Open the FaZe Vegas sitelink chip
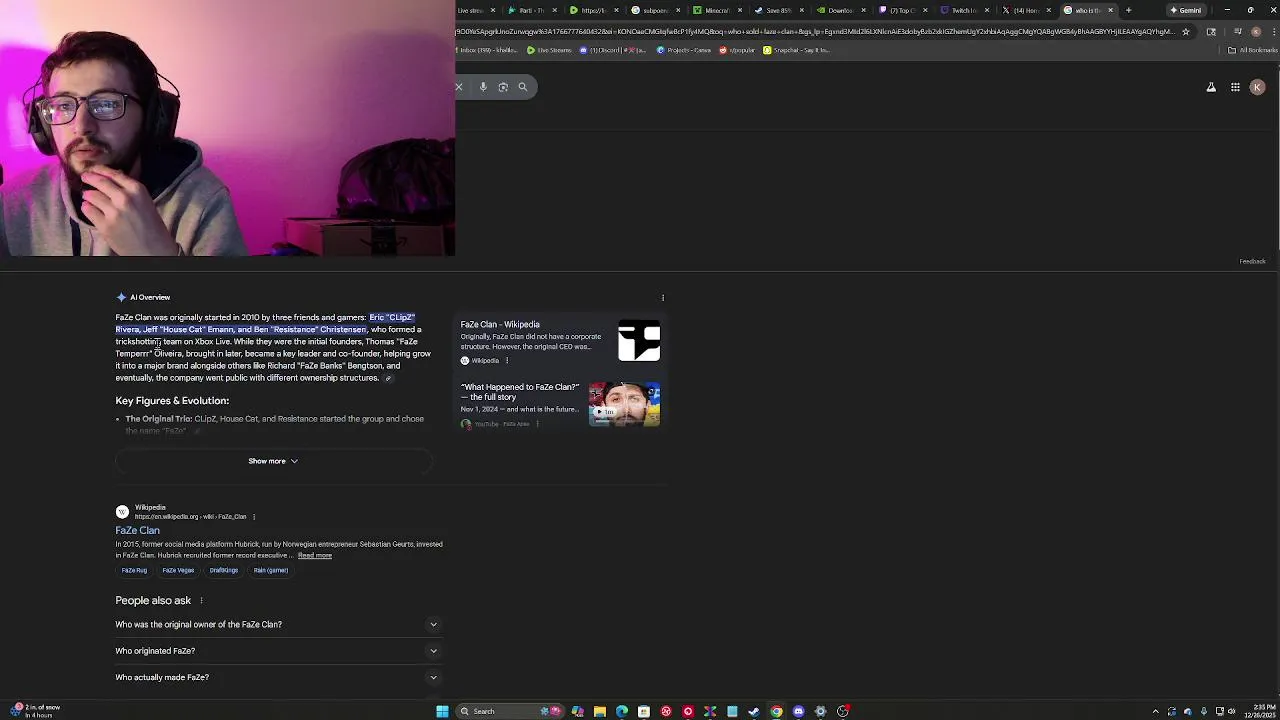The width and height of the screenshot is (1280, 720). pos(178,570)
